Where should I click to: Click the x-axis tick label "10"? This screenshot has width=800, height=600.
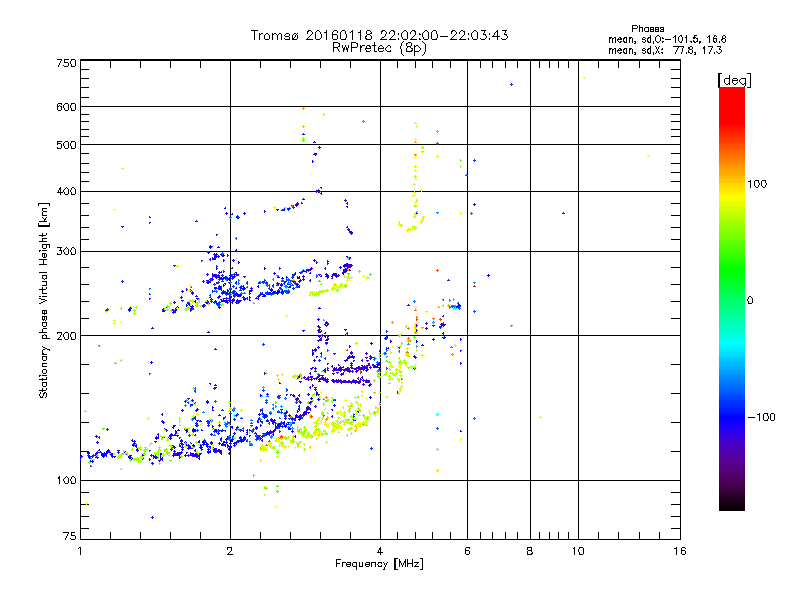pos(578,551)
